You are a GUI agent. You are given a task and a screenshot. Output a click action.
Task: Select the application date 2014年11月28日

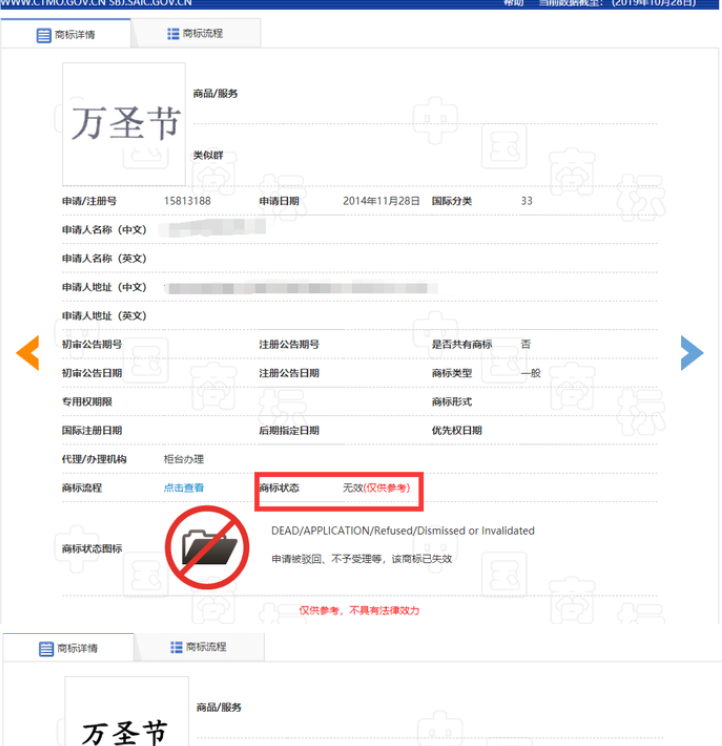tap(381, 201)
